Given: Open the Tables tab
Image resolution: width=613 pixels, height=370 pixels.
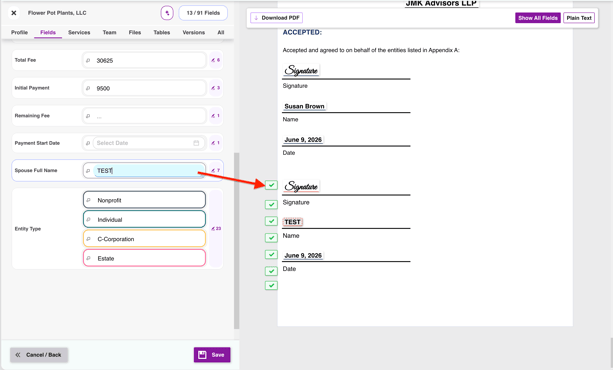Looking at the screenshot, I should pyautogui.click(x=161, y=32).
